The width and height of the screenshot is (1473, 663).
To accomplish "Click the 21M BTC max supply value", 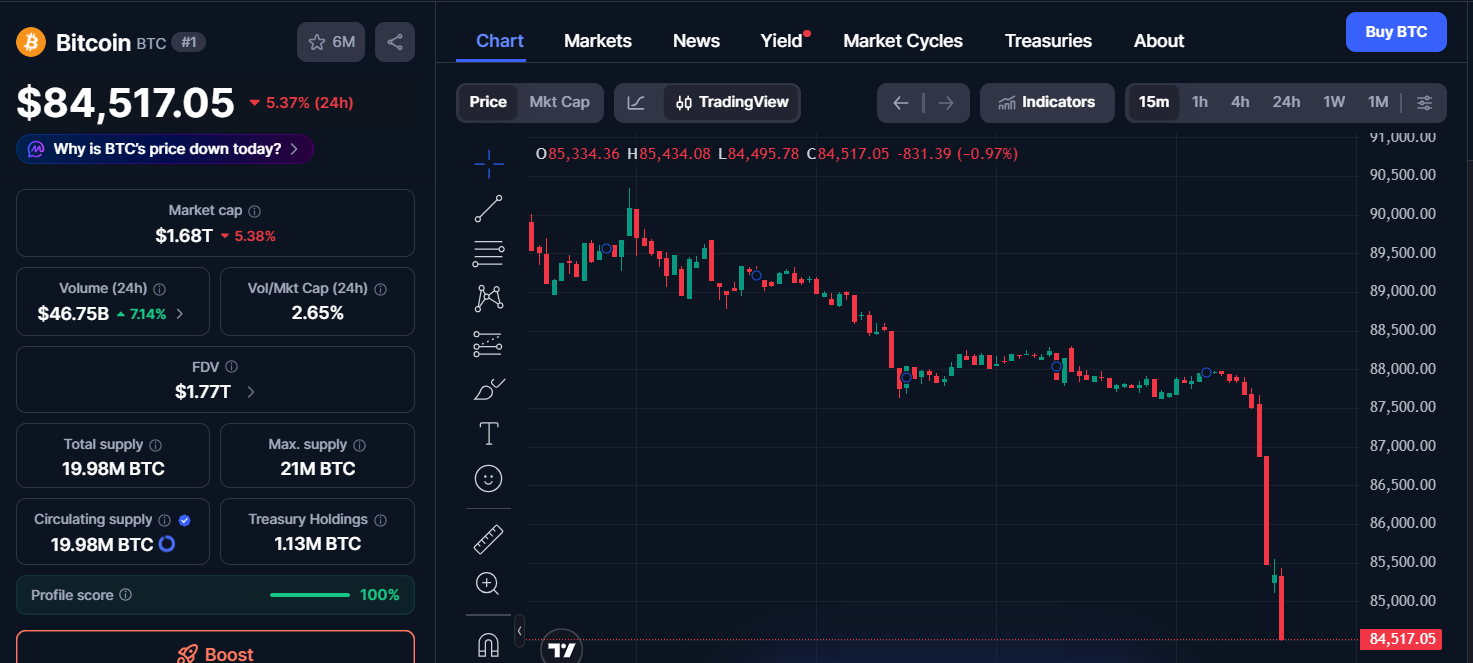I will coord(317,469).
